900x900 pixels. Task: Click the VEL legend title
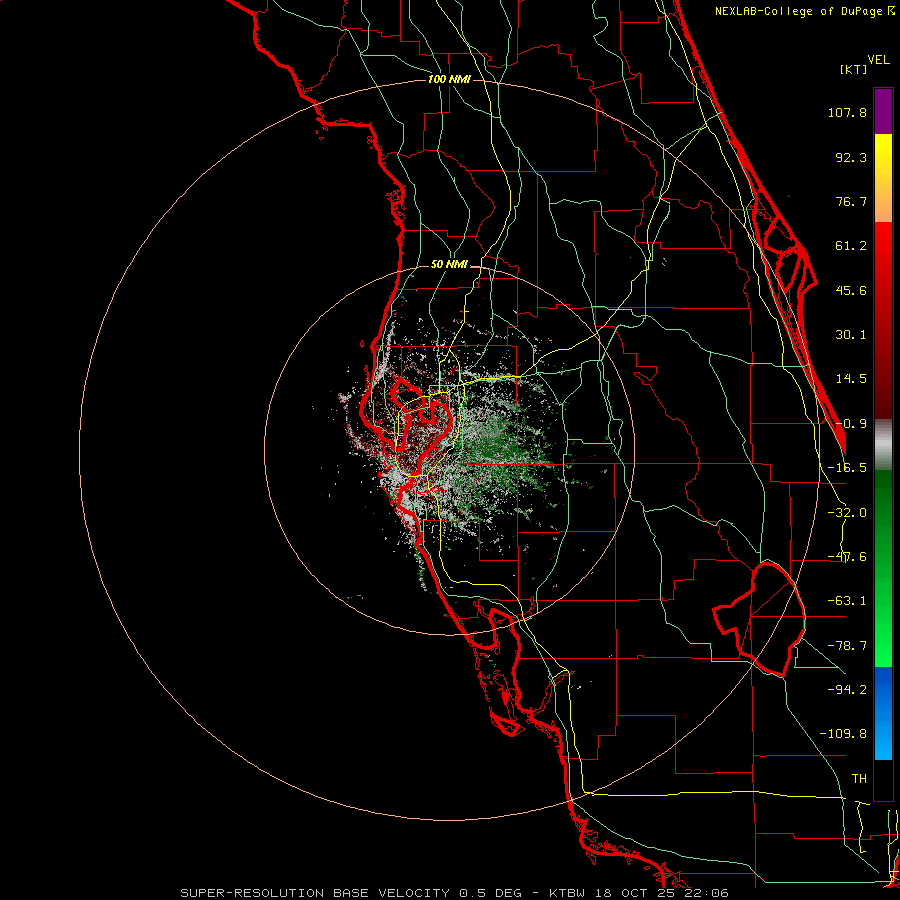(878, 60)
